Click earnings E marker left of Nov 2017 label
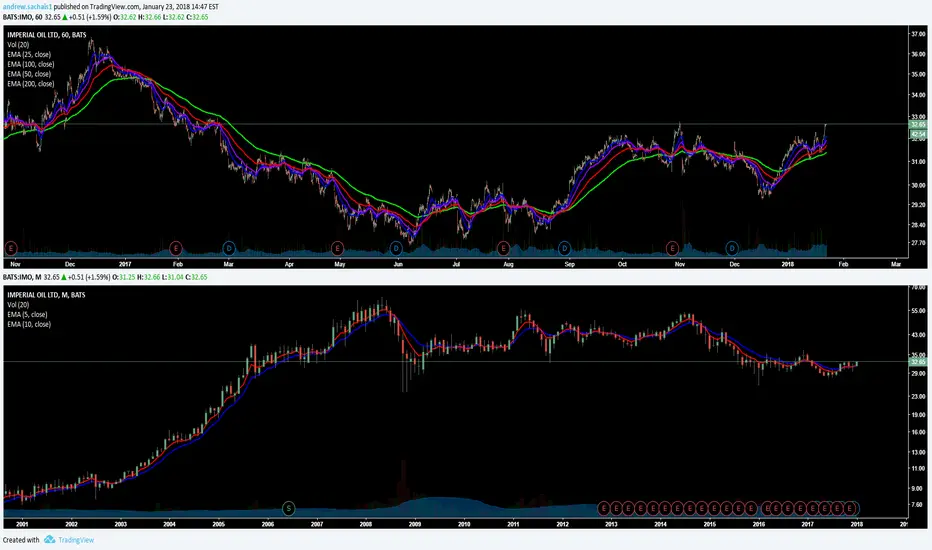This screenshot has width=932, height=550. click(x=672, y=247)
